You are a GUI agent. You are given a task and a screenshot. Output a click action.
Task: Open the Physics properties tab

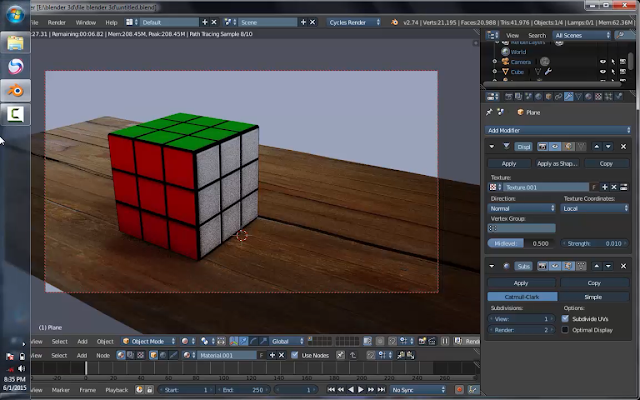[618, 97]
